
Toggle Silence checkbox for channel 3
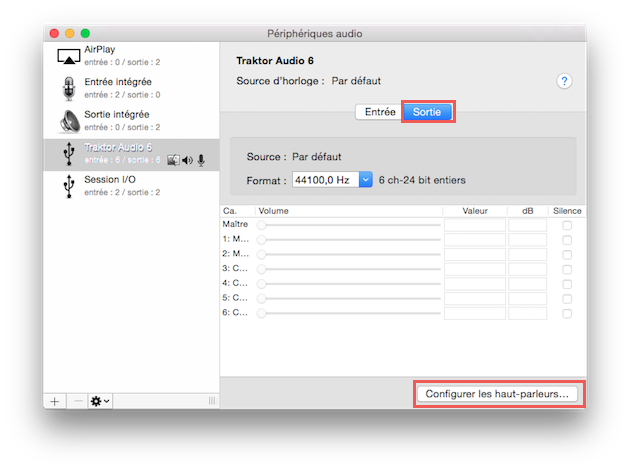pos(567,270)
